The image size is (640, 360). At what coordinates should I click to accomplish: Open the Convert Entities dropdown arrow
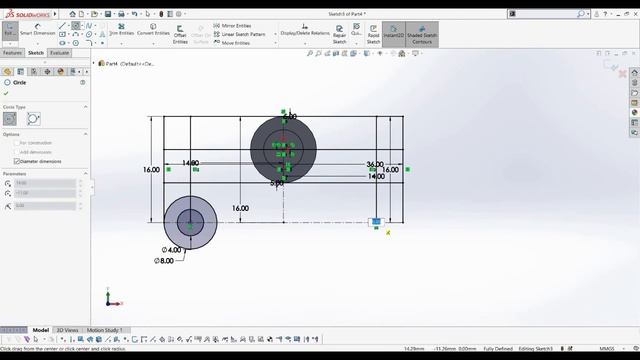[153, 44]
